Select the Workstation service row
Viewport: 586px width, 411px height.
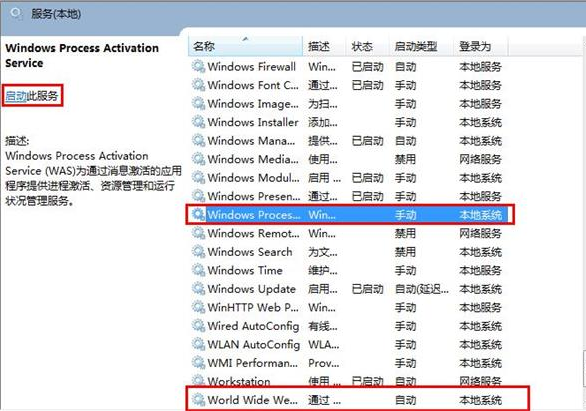point(350,381)
